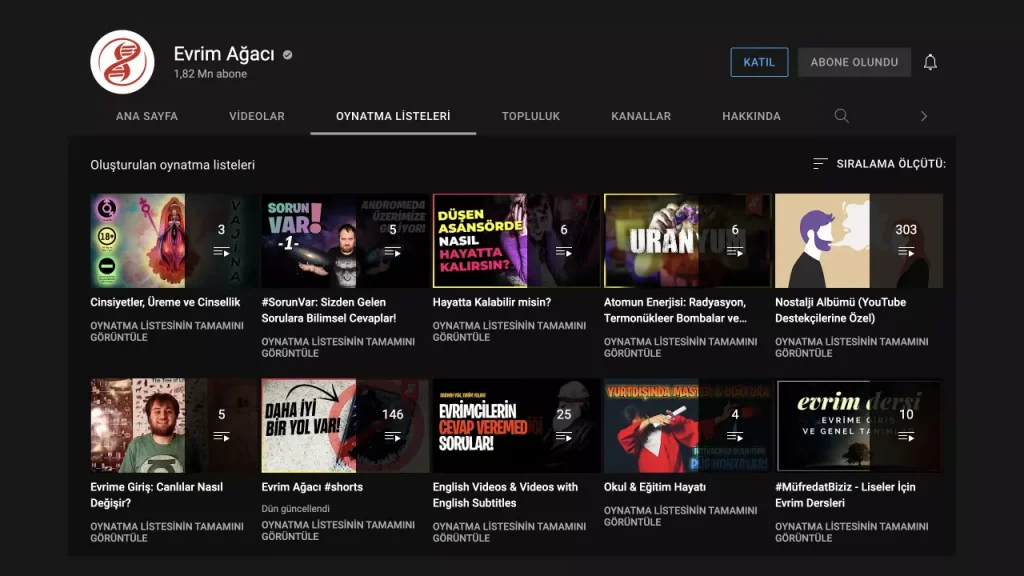
Task: Toggle the notification bell for the channel
Action: 930,62
